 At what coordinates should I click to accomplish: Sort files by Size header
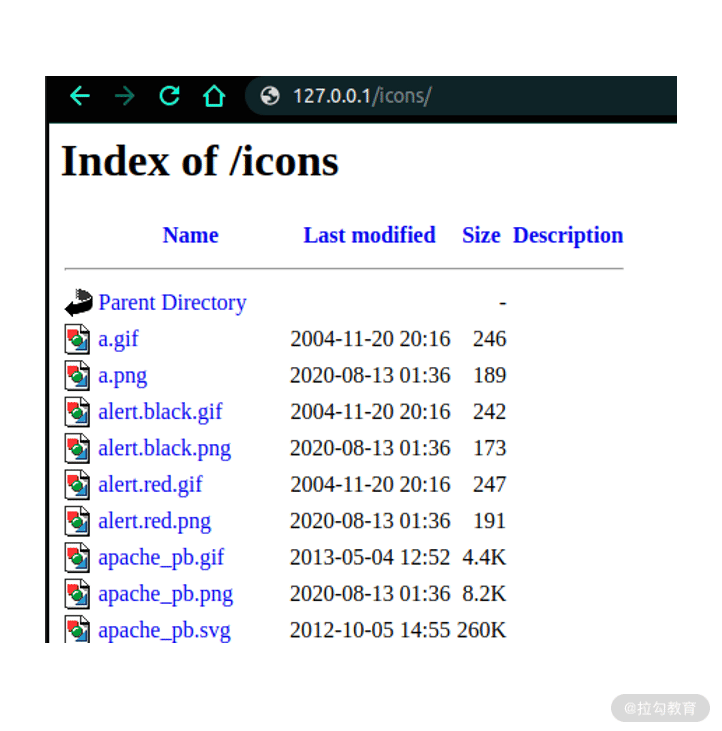[x=481, y=235]
